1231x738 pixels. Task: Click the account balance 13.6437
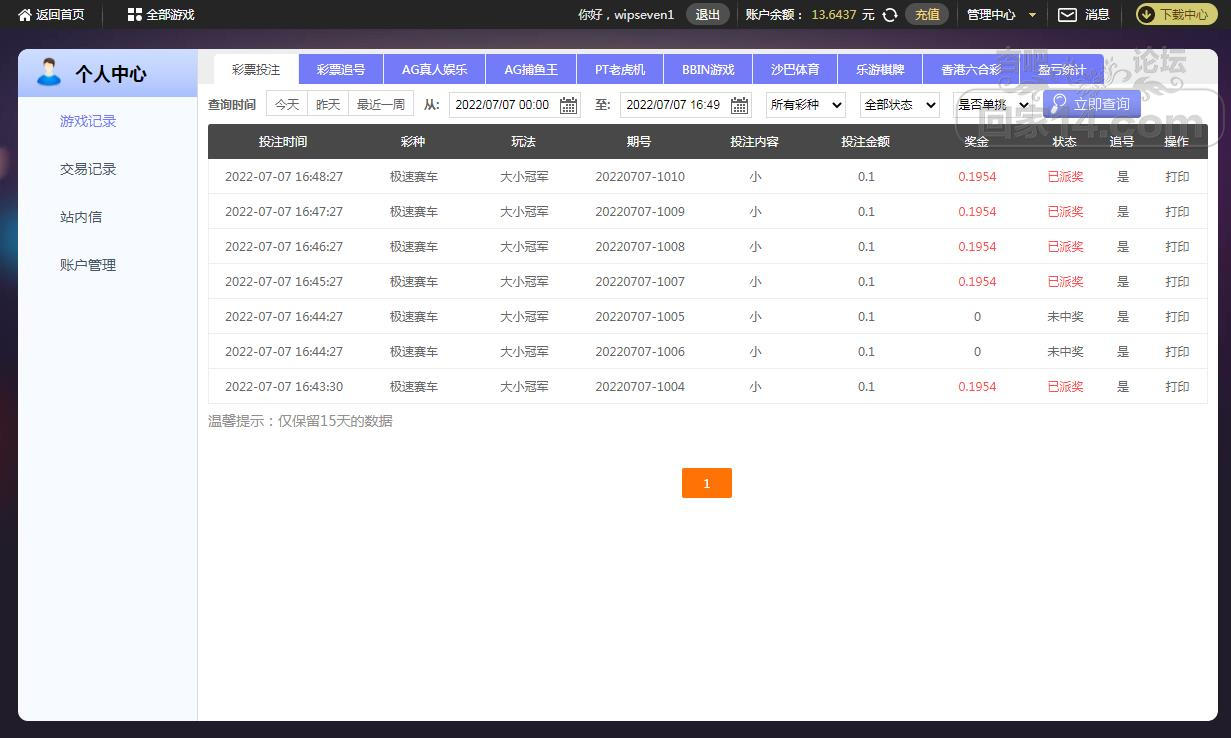click(x=834, y=15)
